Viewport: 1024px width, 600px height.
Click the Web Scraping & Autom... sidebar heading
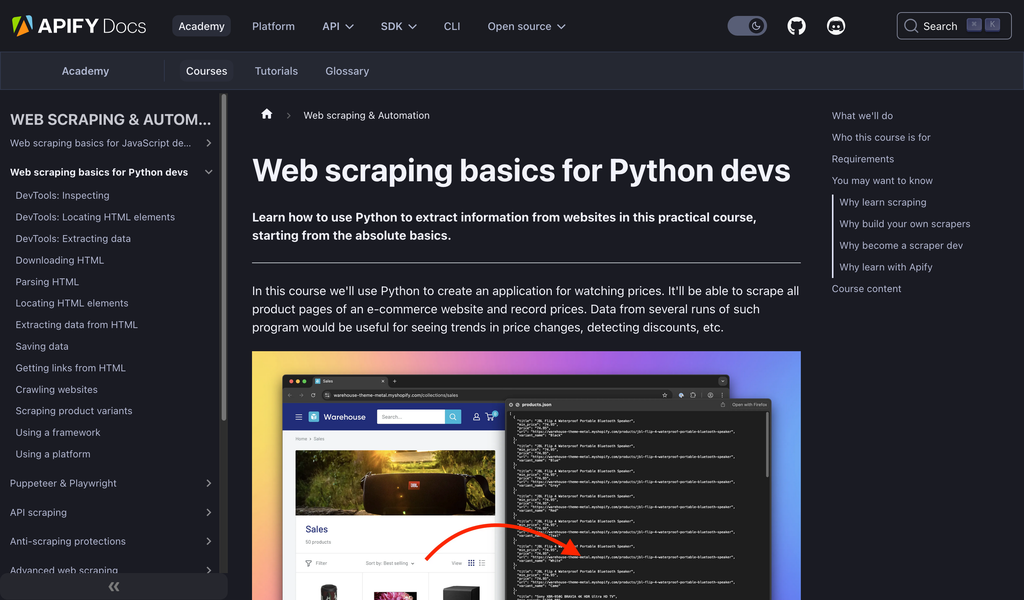(x=110, y=119)
